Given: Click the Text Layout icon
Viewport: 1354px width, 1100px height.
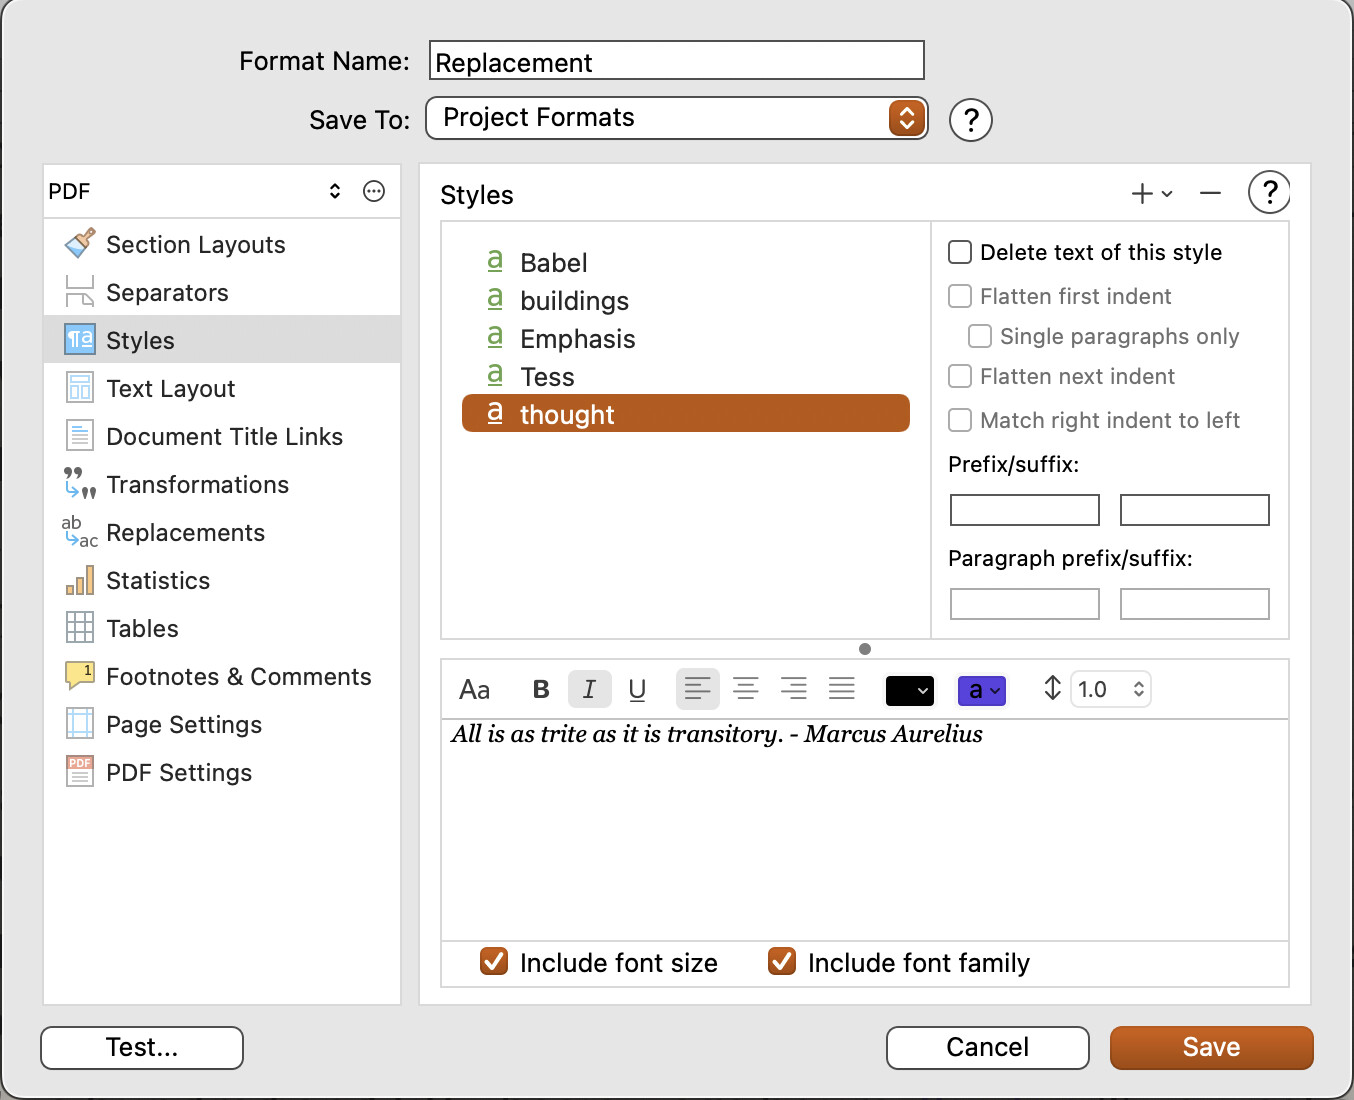Looking at the screenshot, I should pos(80,387).
